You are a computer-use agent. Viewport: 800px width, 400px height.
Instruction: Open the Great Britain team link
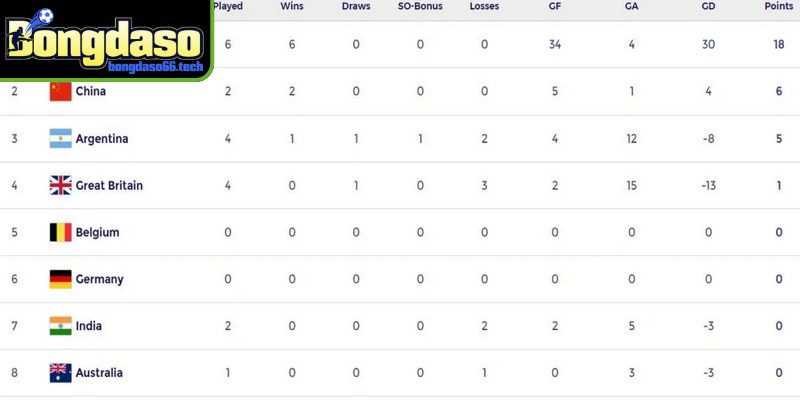(109, 186)
